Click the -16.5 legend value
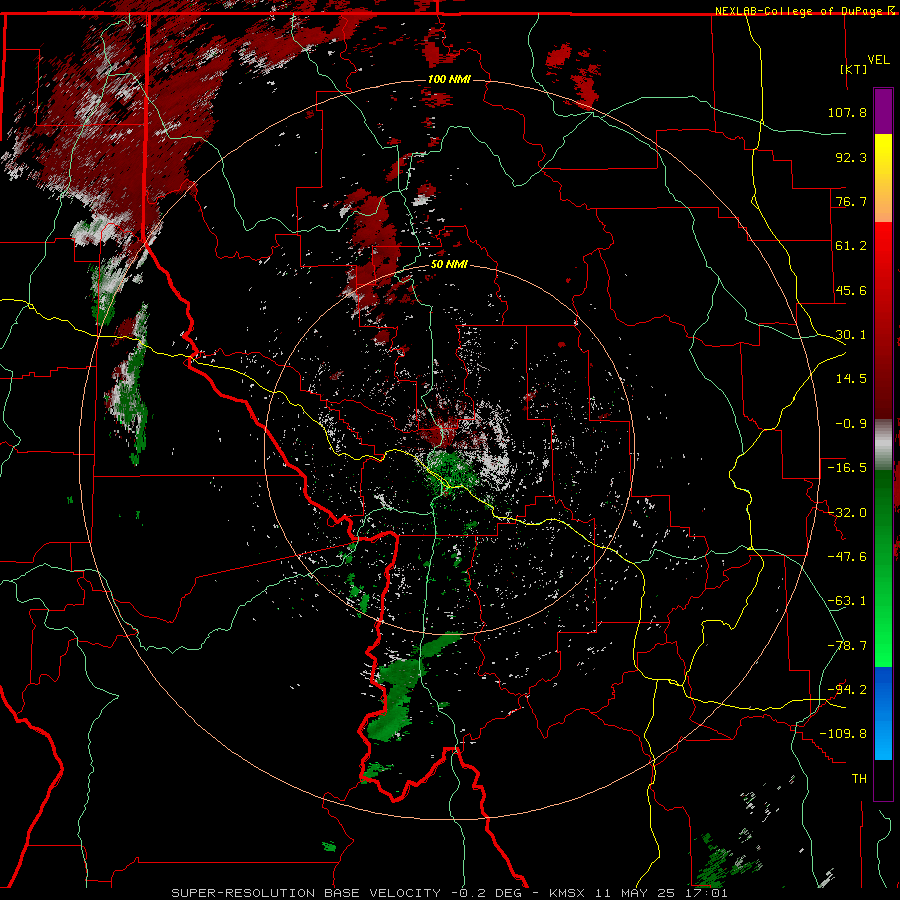The image size is (900, 900). [847, 468]
